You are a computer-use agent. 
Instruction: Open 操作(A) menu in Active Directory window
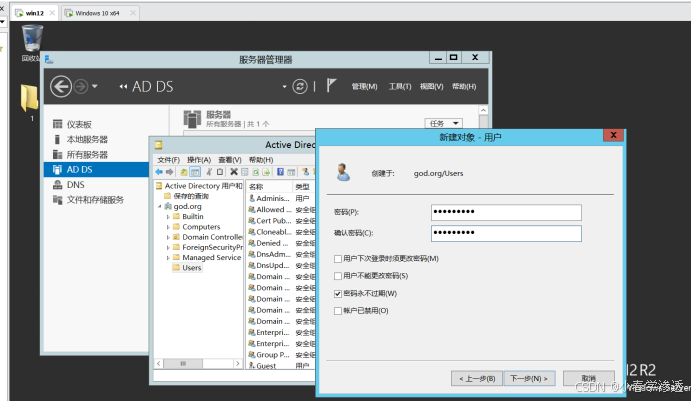[199, 160]
